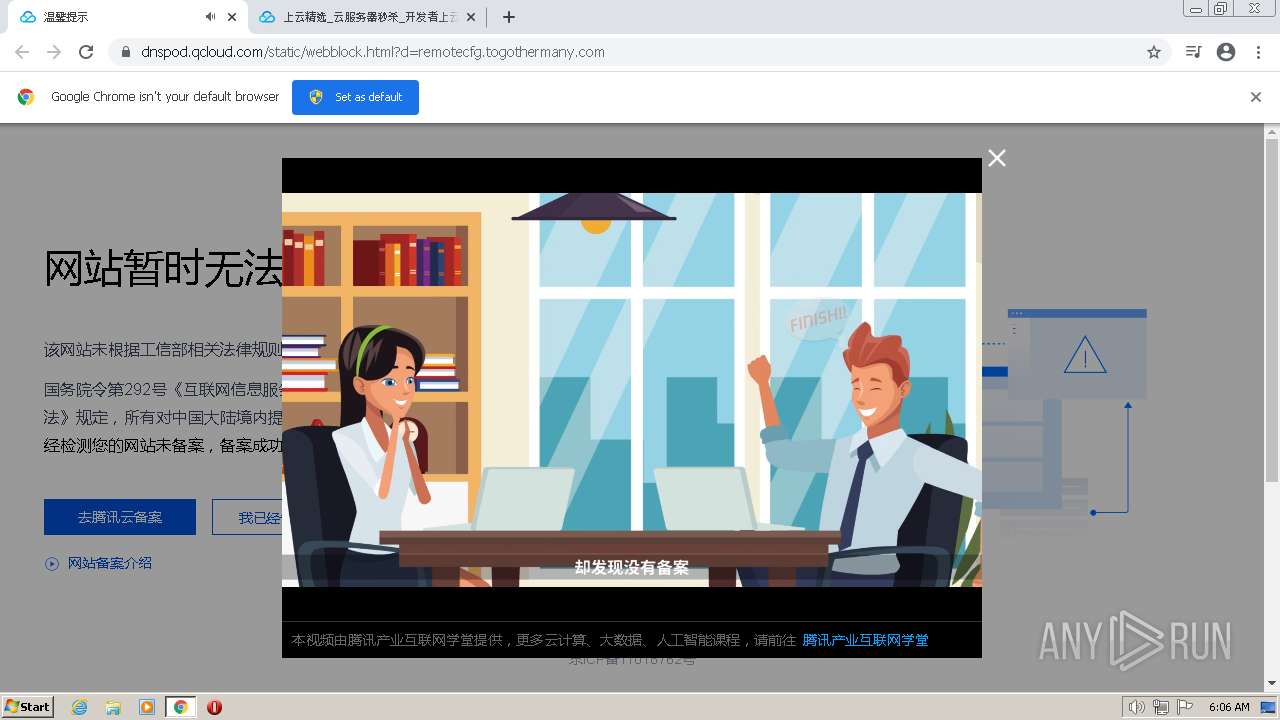
Task: Open the Chrome profile avatar
Action: (1226, 52)
